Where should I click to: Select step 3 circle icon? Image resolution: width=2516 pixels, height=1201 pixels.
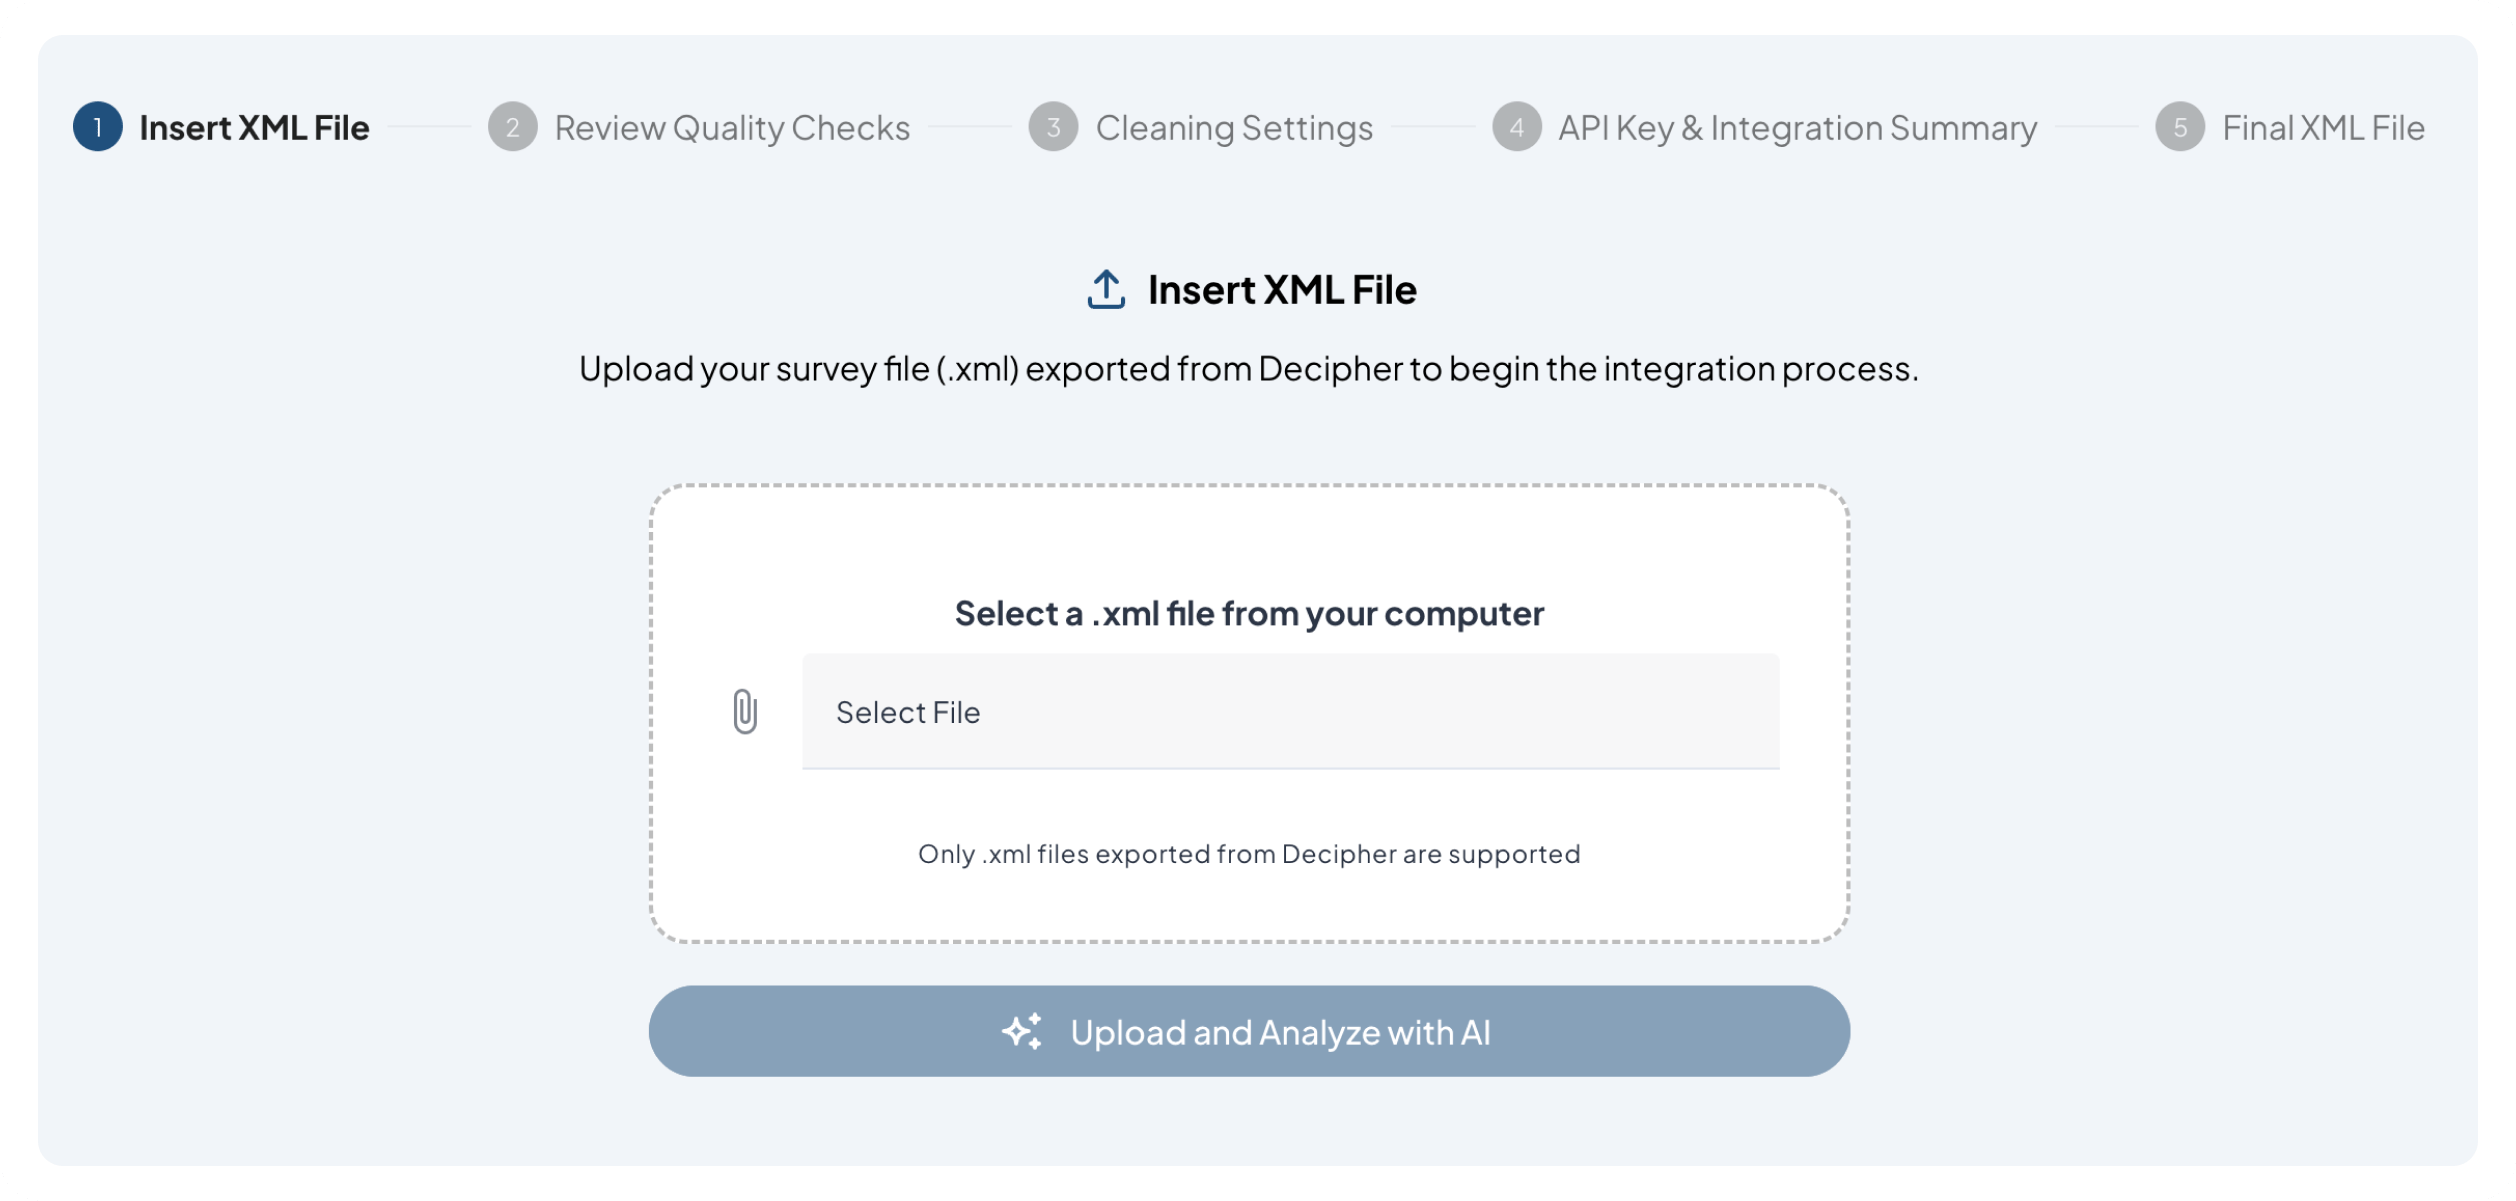[x=1054, y=127]
